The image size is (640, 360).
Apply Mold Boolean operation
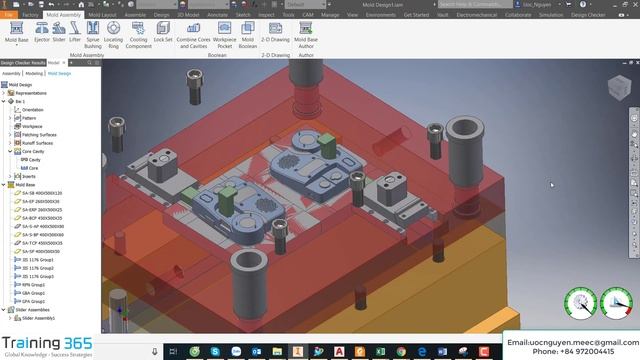tap(248, 35)
